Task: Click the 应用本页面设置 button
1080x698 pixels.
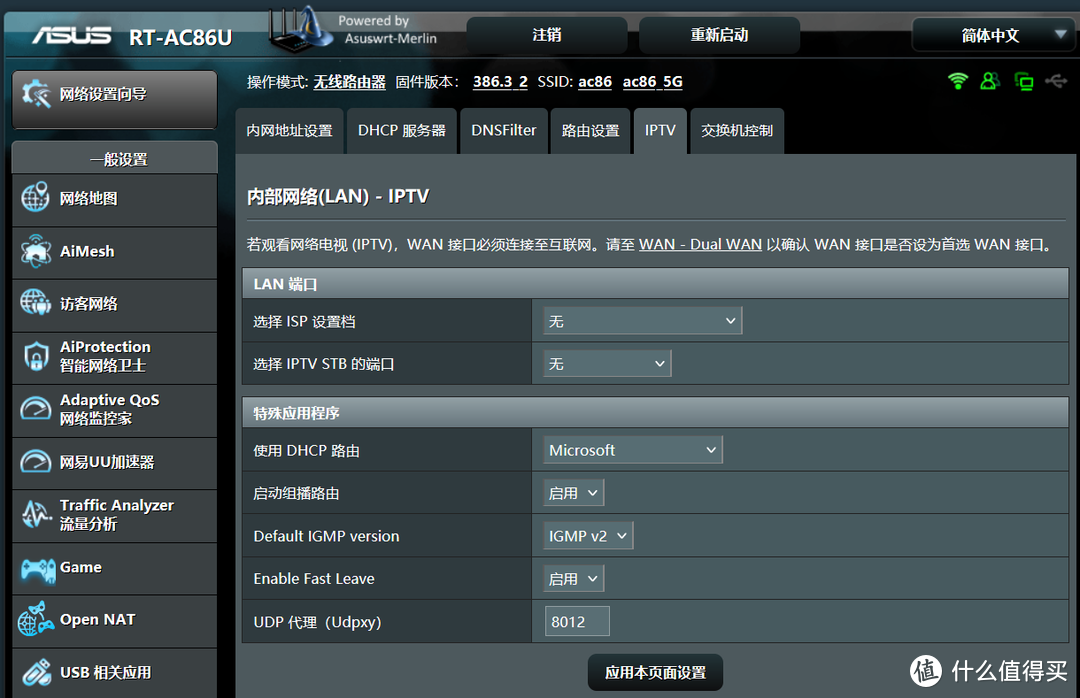Action: [655, 672]
